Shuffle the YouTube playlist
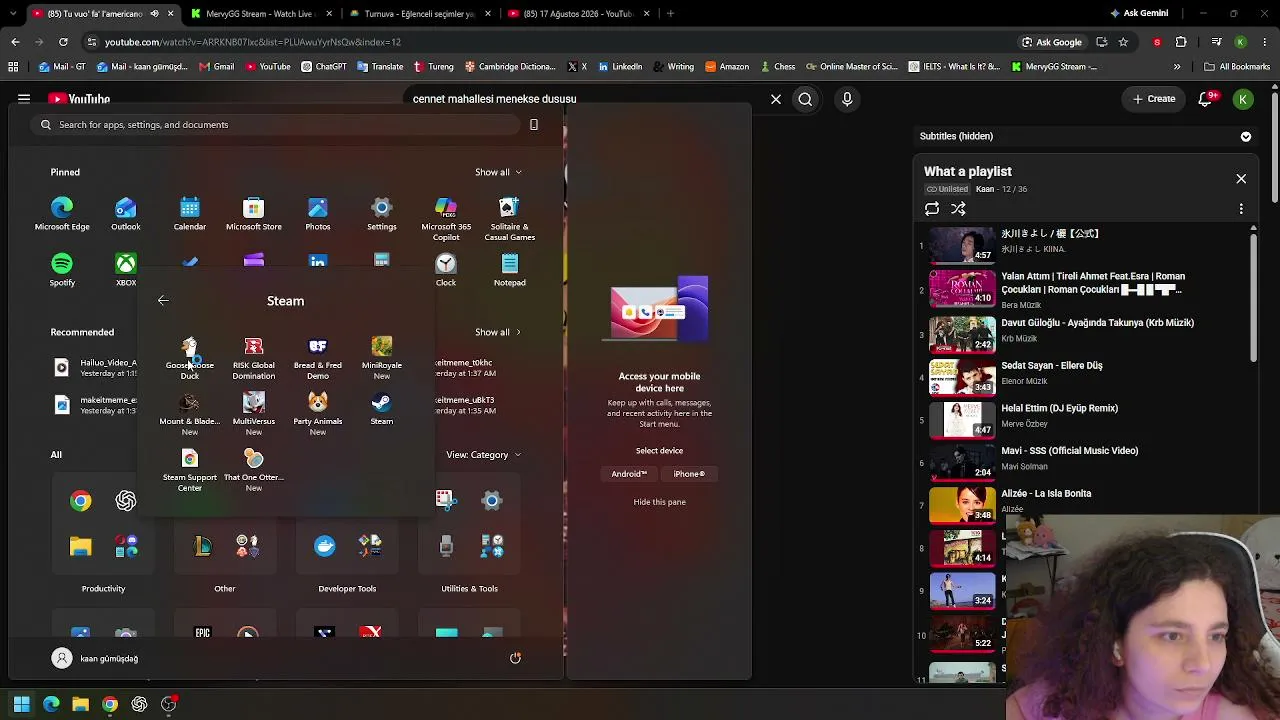This screenshot has height=720, width=1280. click(958, 209)
